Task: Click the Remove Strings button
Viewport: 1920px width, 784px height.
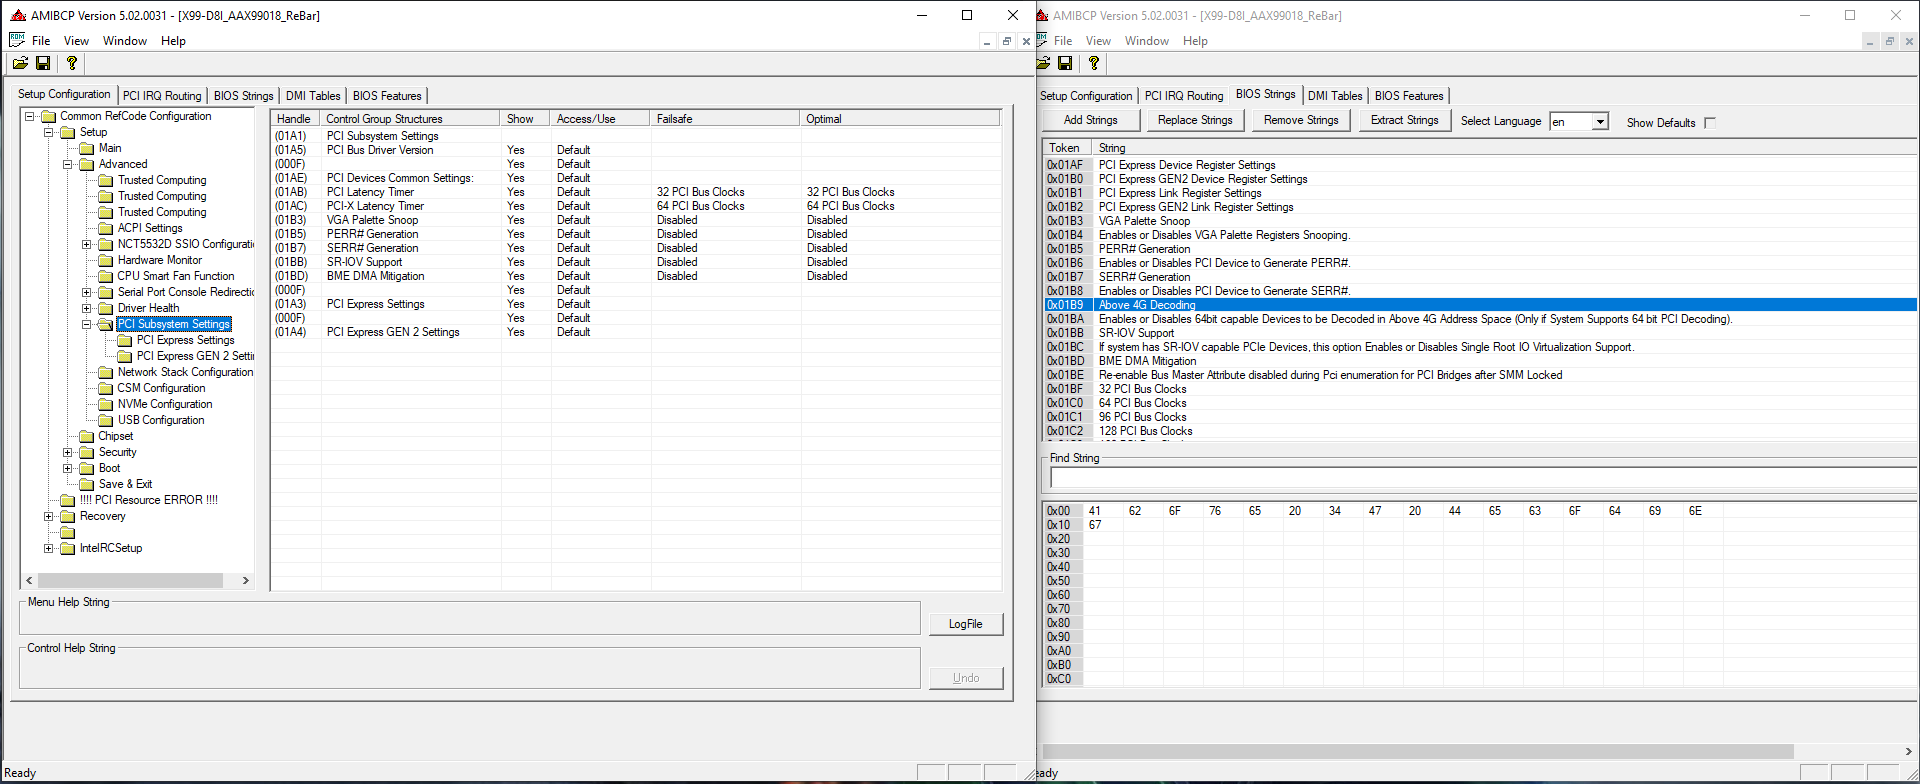Action: [x=1301, y=120]
